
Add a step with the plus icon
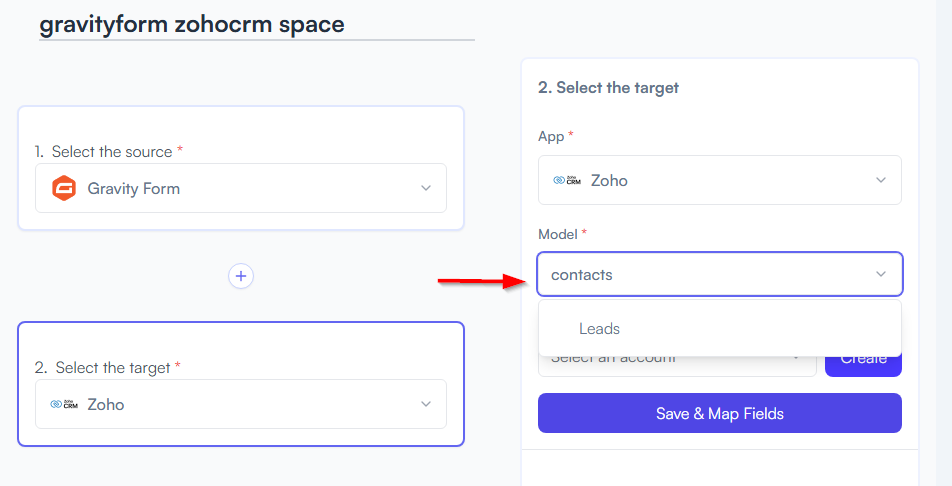[241, 276]
